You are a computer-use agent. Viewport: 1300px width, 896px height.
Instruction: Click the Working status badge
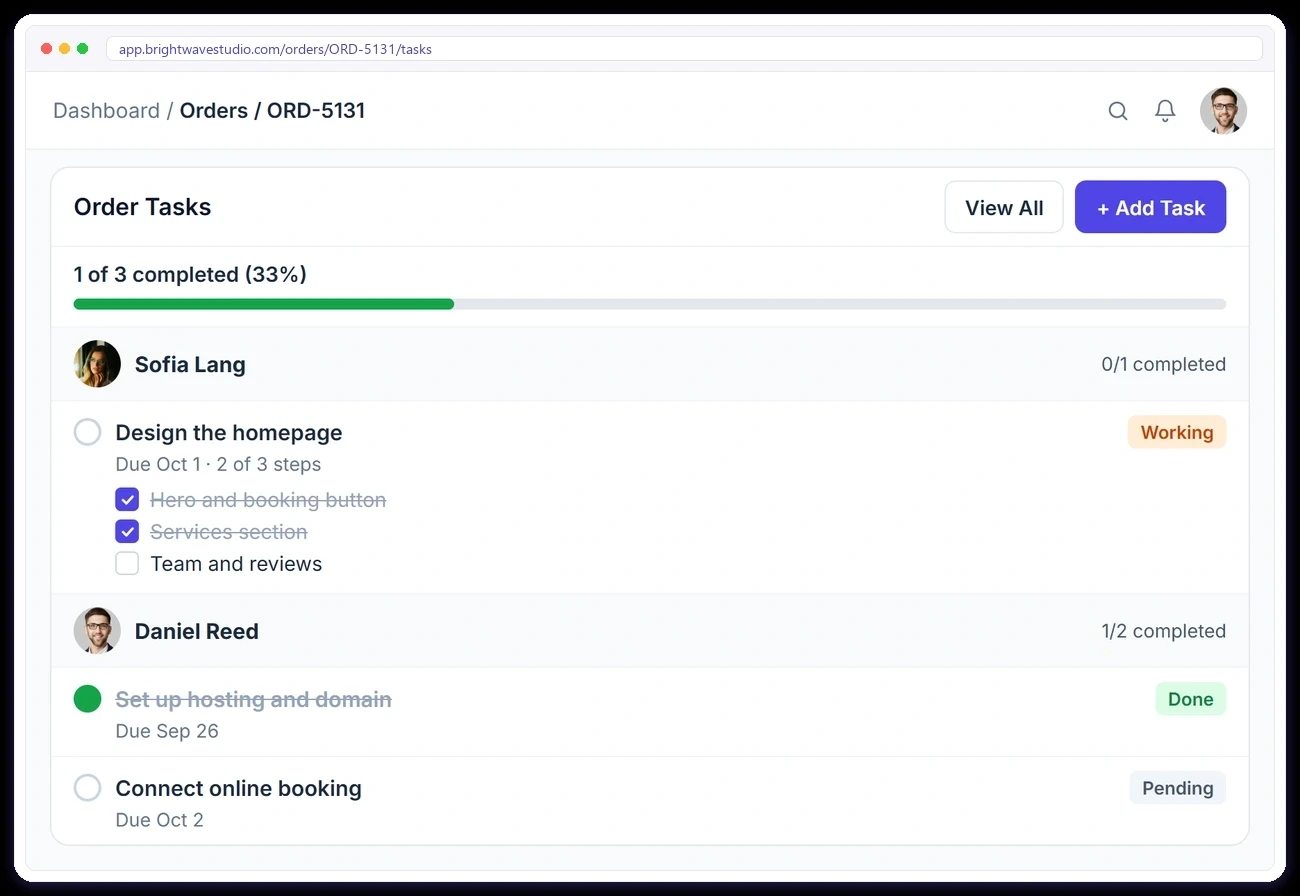pyautogui.click(x=1177, y=432)
